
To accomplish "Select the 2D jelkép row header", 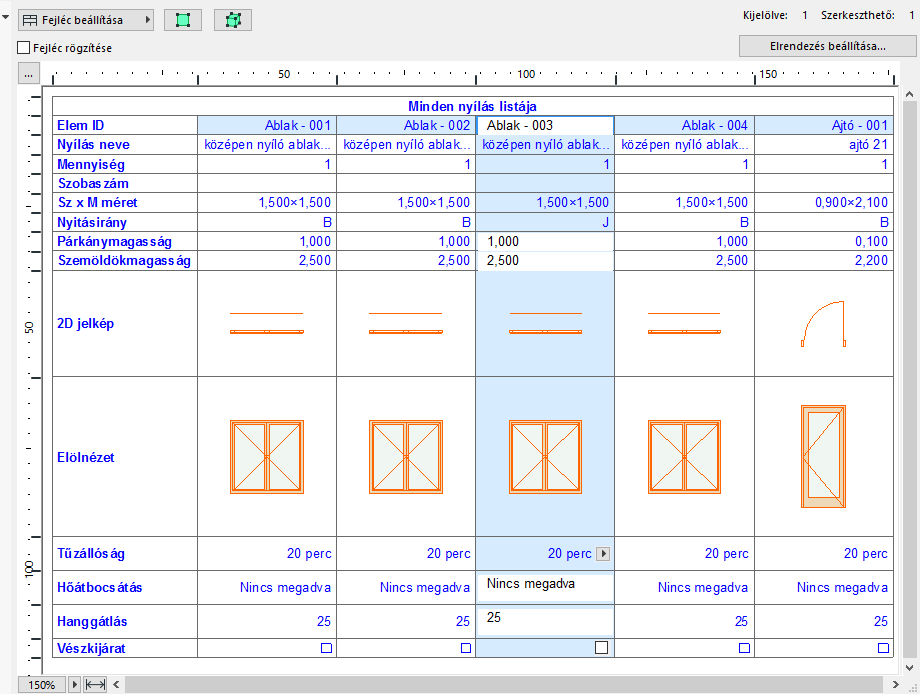I will 125,324.
